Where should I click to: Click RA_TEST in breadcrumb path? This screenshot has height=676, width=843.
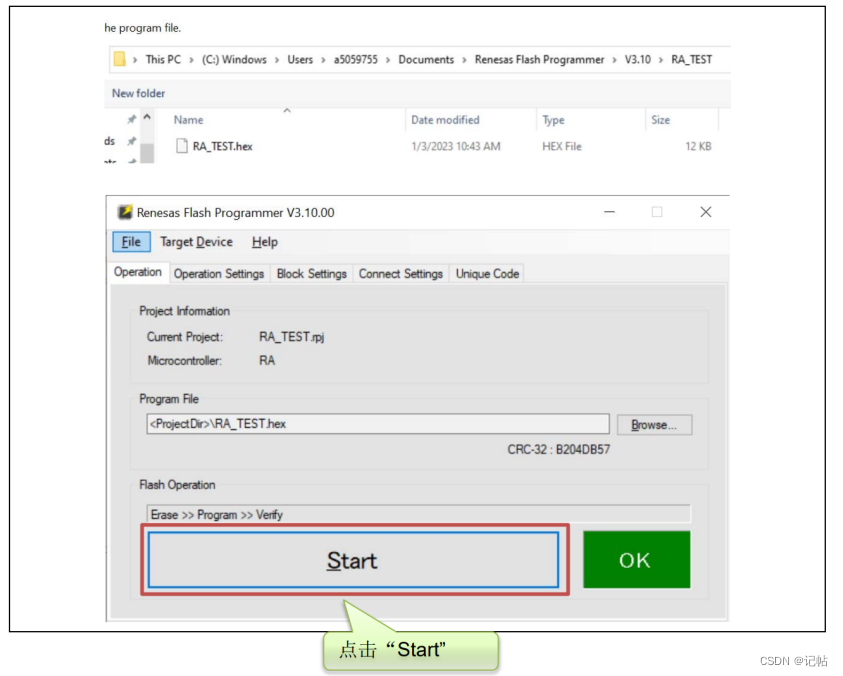coord(691,60)
